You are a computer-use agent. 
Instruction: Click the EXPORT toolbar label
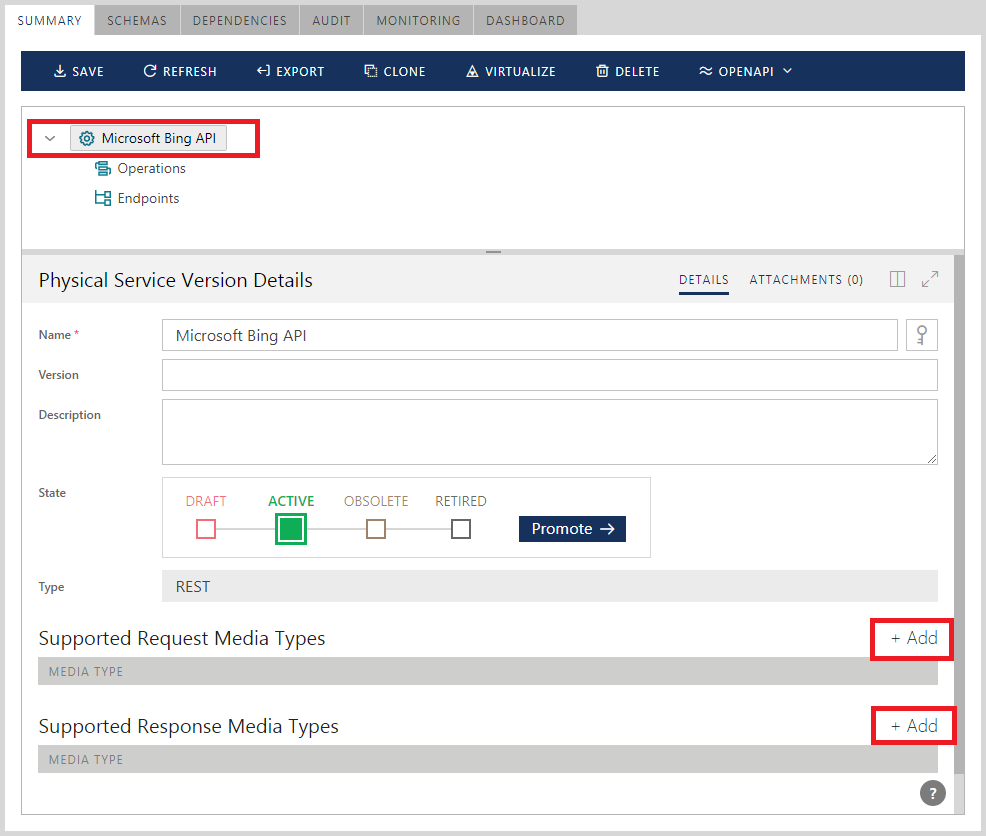300,72
